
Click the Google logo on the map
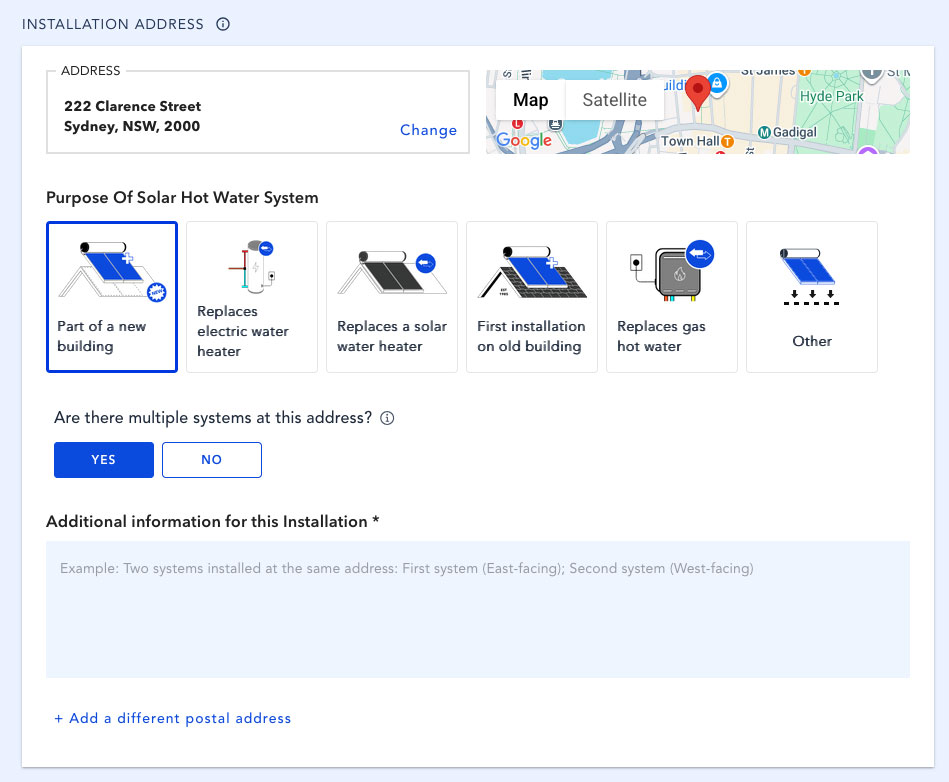524,141
